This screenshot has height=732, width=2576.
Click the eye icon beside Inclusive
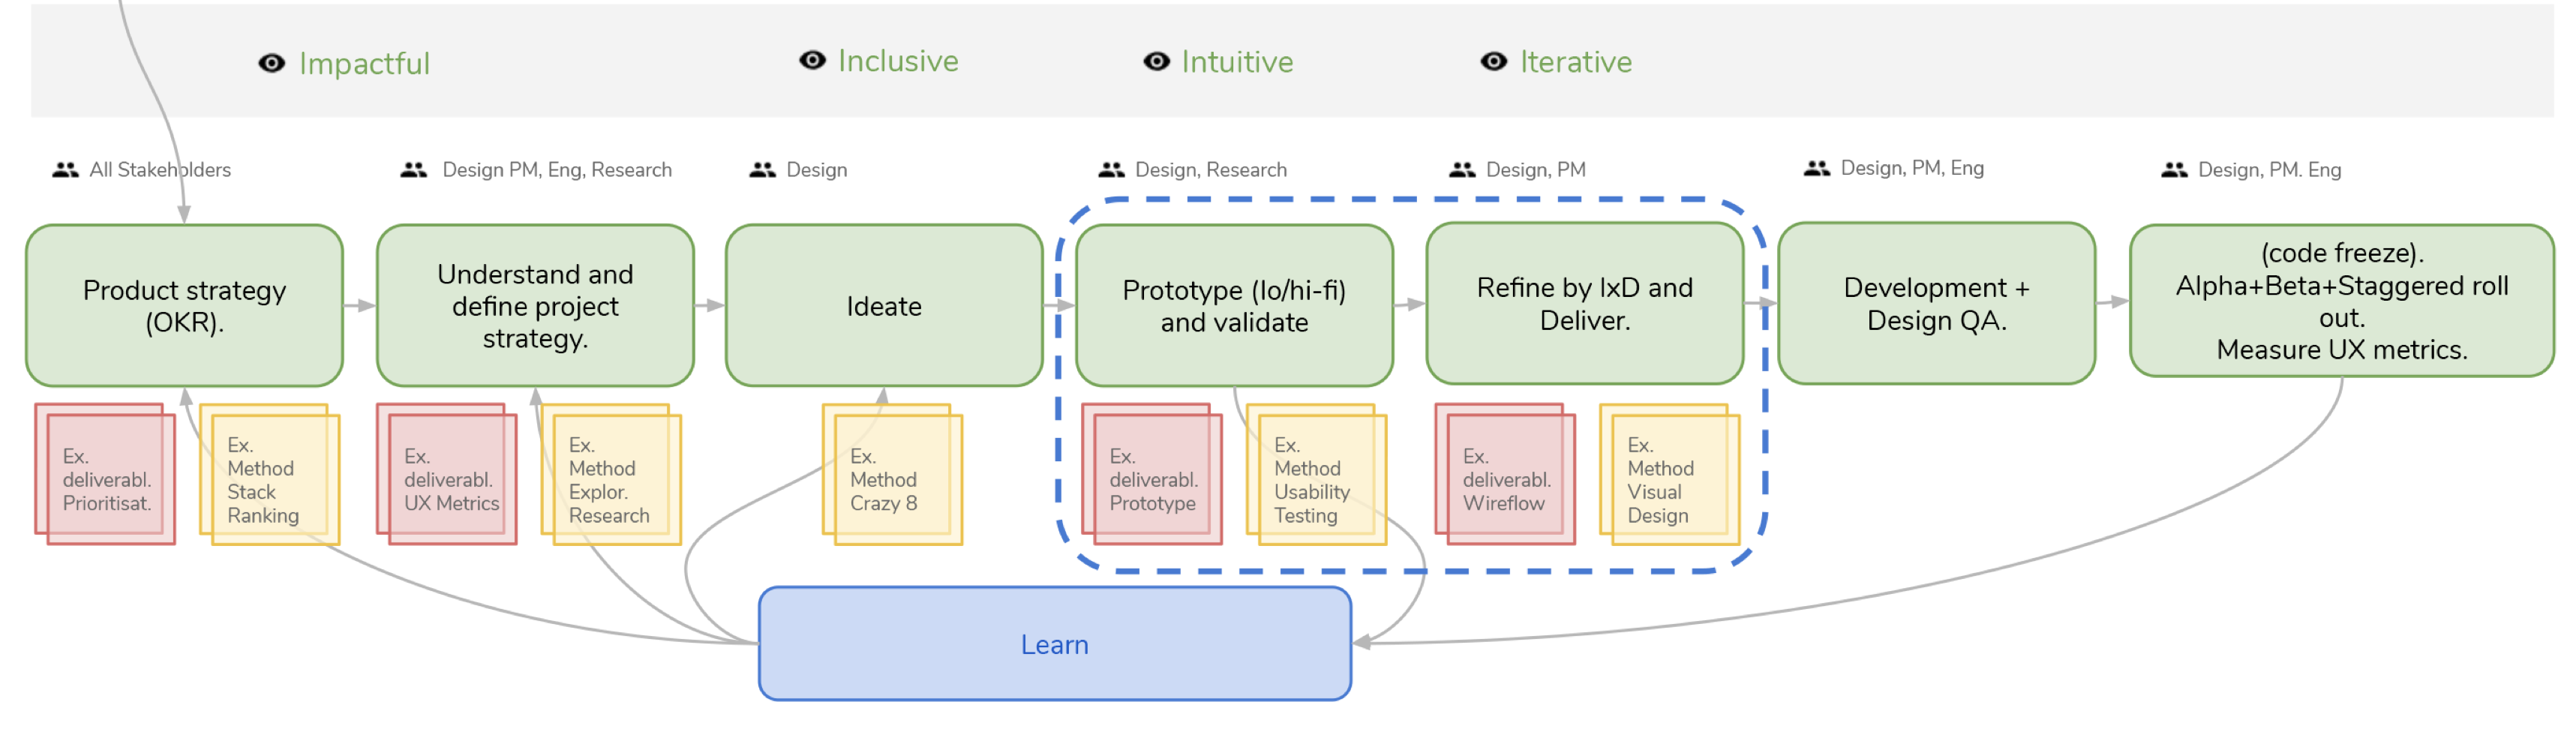pos(812,61)
